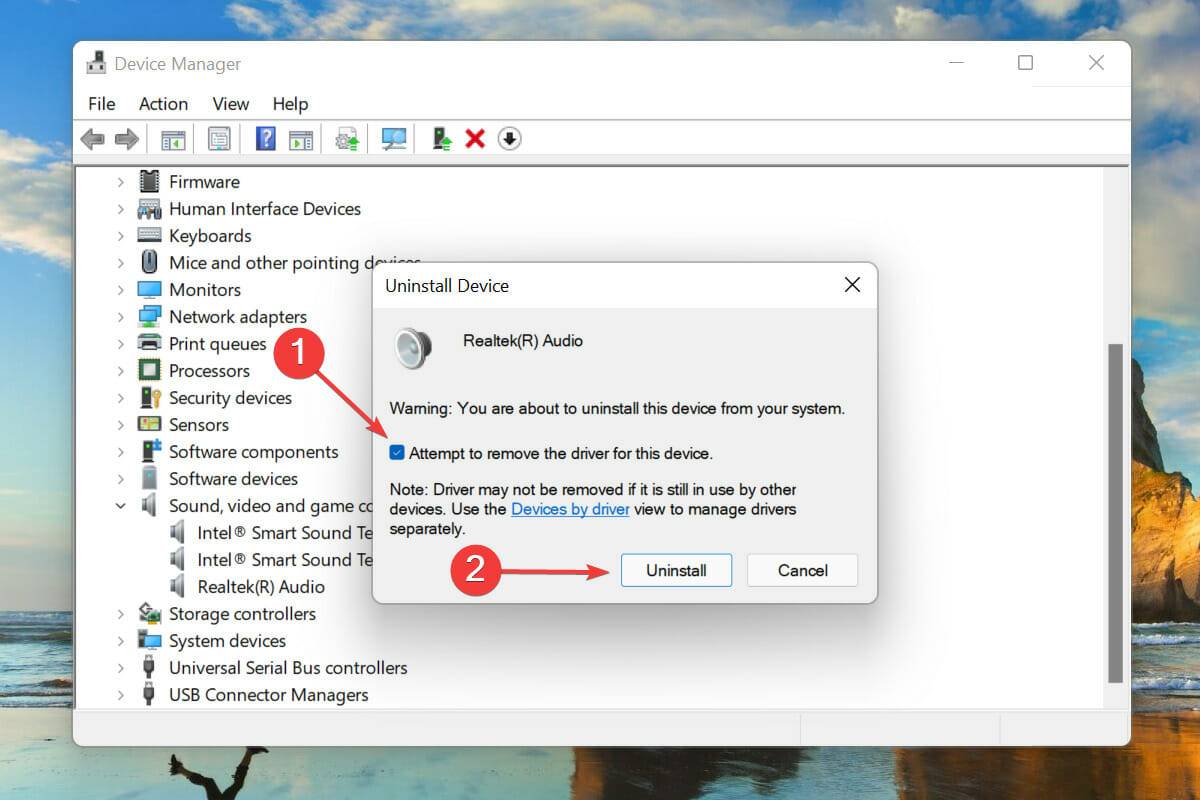1200x800 pixels.
Task: Open Help with the blue question mark icon
Action: coord(265,138)
